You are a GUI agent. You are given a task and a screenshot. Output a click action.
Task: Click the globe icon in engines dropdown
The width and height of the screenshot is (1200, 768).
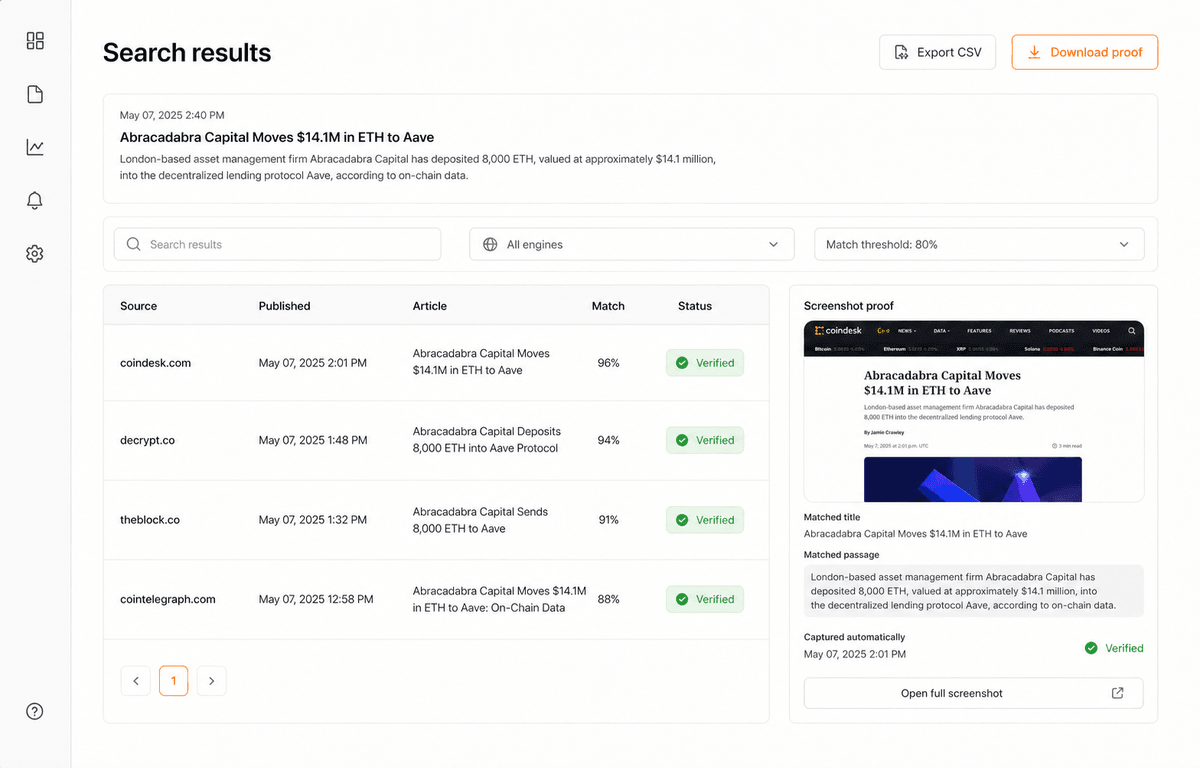point(490,244)
